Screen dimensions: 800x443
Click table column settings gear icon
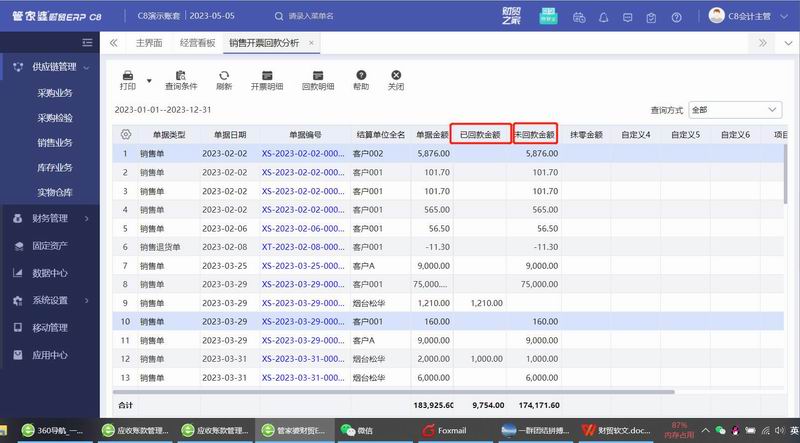pos(125,134)
